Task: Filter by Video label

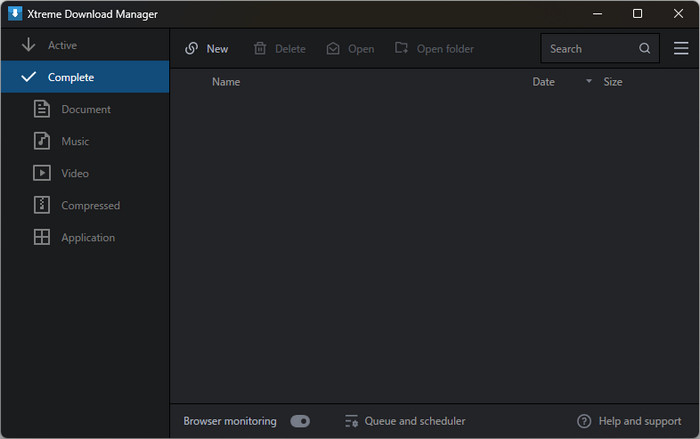Action: coord(75,173)
